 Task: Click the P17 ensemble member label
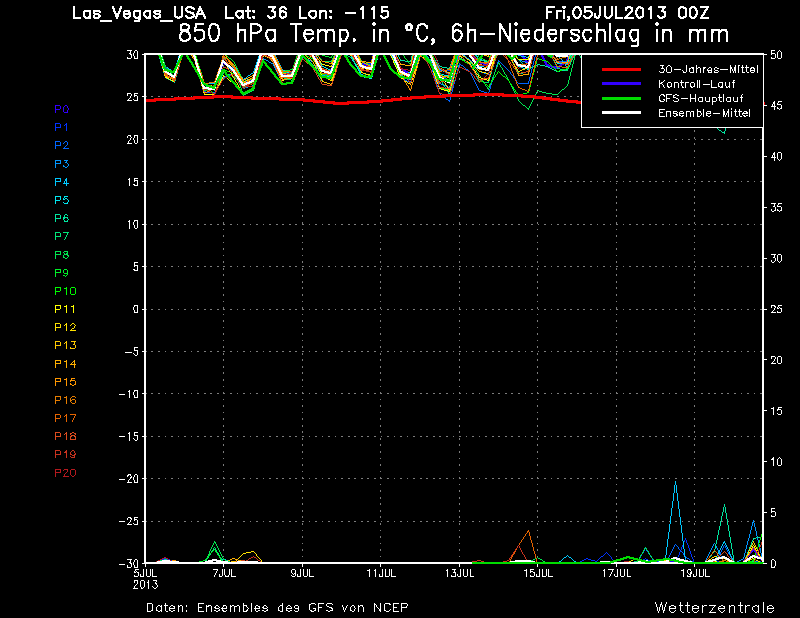(x=65, y=418)
